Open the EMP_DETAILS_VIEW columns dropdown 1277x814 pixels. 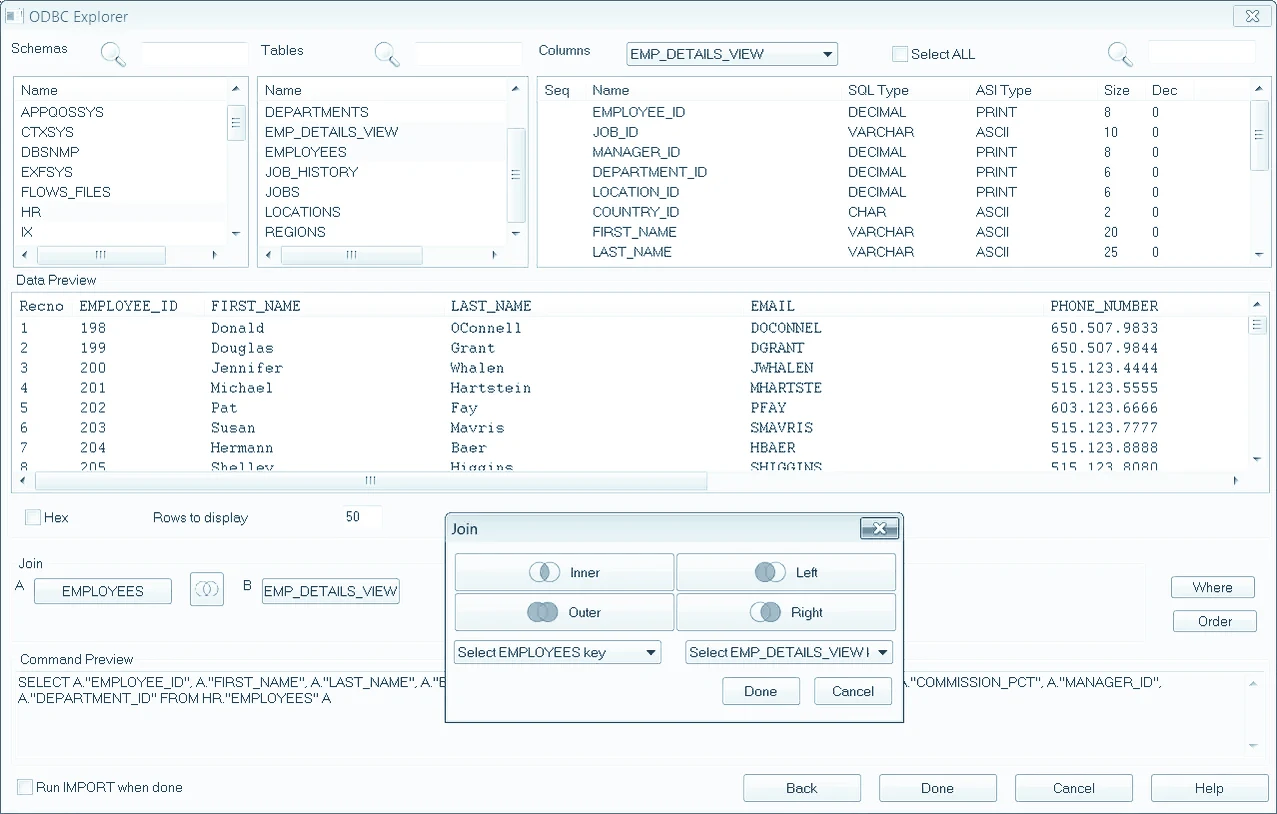click(732, 54)
